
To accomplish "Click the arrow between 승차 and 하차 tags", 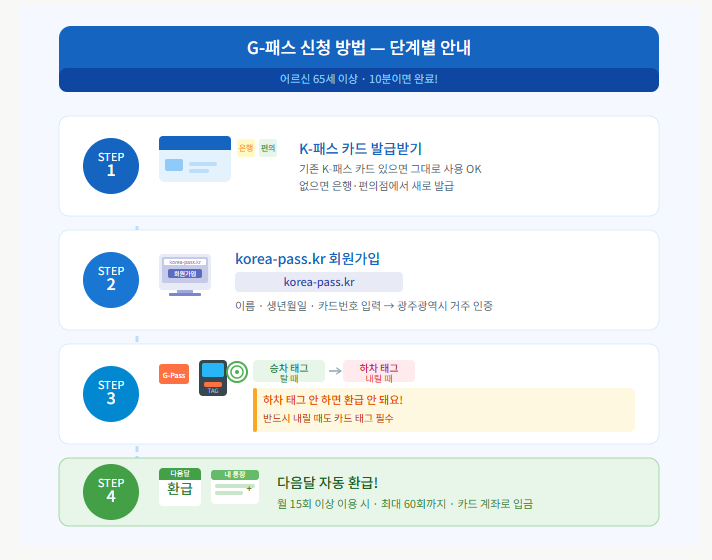I will coord(335,371).
